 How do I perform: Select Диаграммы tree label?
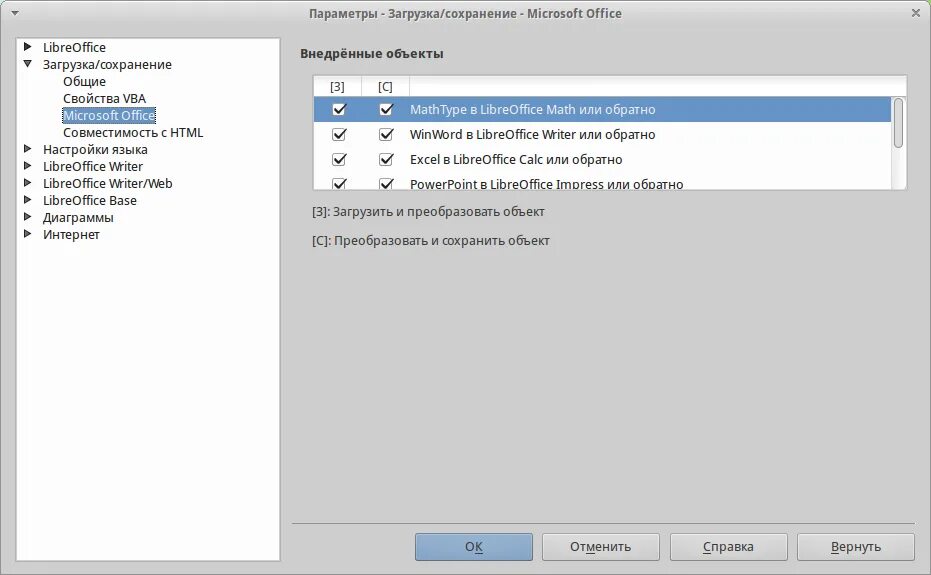click(x=78, y=217)
